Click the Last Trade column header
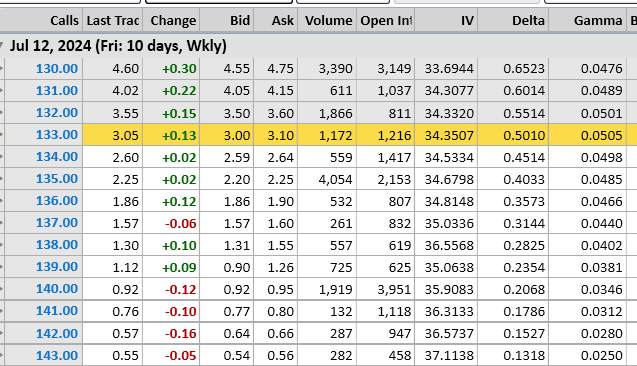Viewport: 637px width, 366px height. click(113, 20)
